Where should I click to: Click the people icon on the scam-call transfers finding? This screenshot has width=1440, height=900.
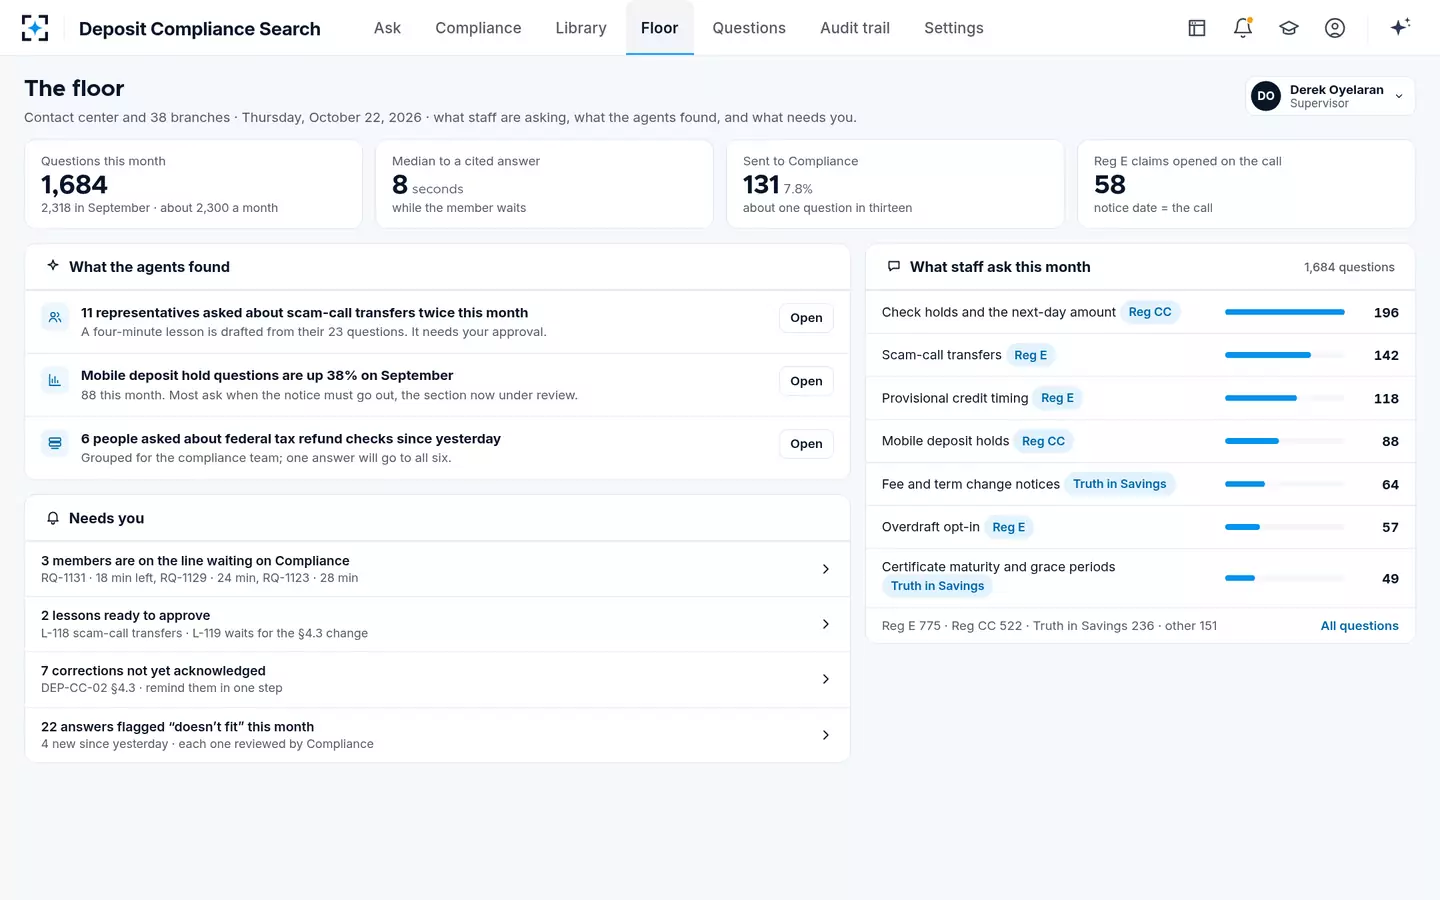pos(55,317)
